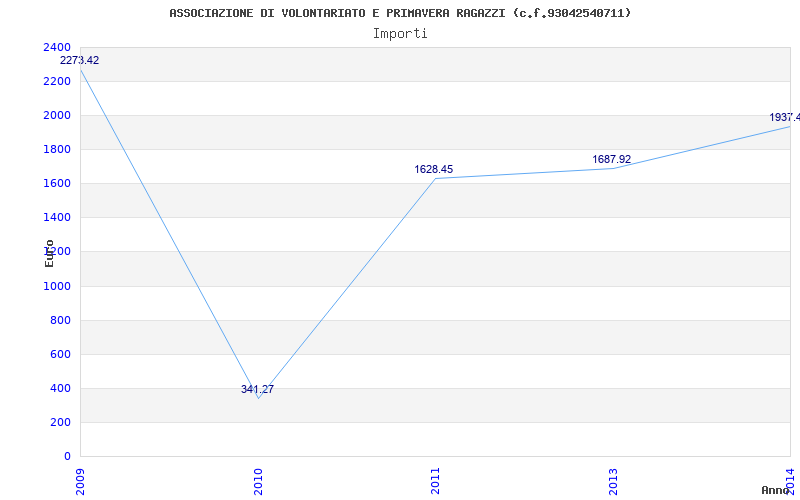Select the 341.27 data label
The height and width of the screenshot is (500, 800).
(258, 389)
